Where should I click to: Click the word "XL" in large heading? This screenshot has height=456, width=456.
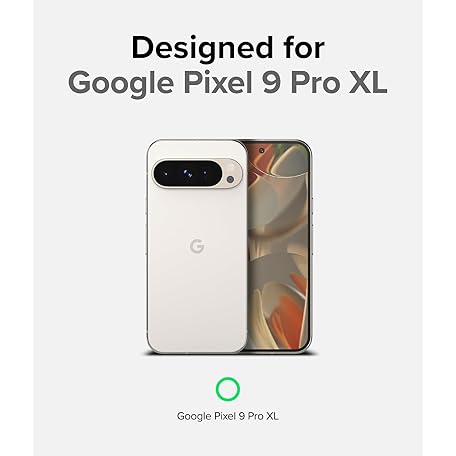368,82
